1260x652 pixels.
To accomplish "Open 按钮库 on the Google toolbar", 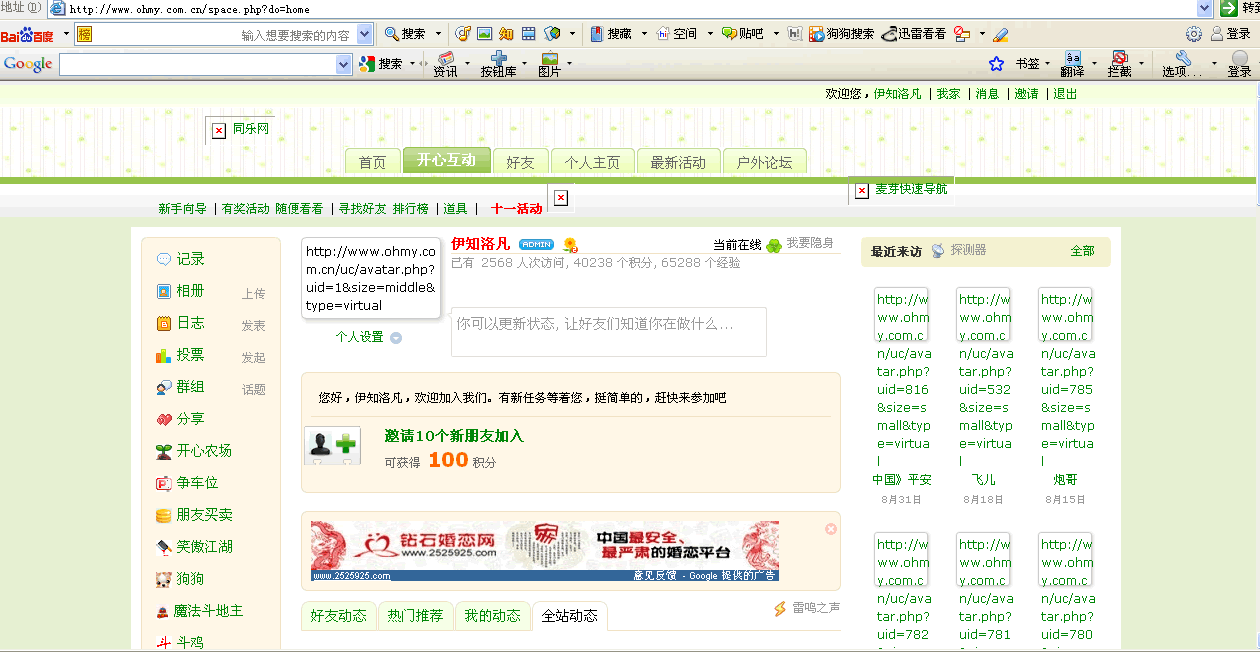I will [498, 65].
